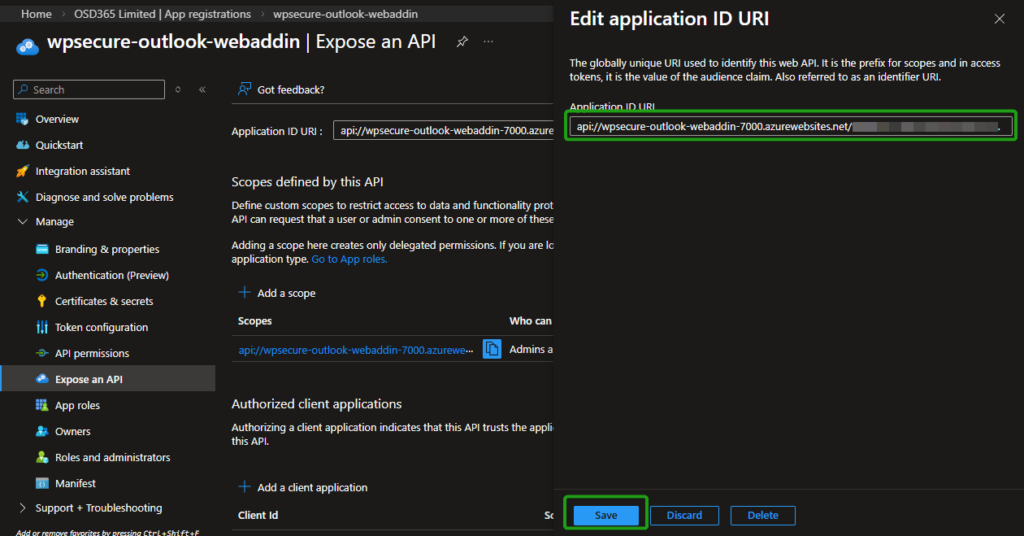This screenshot has height=536, width=1024.
Task: Click the Got feedback icon
Action: [244, 89]
